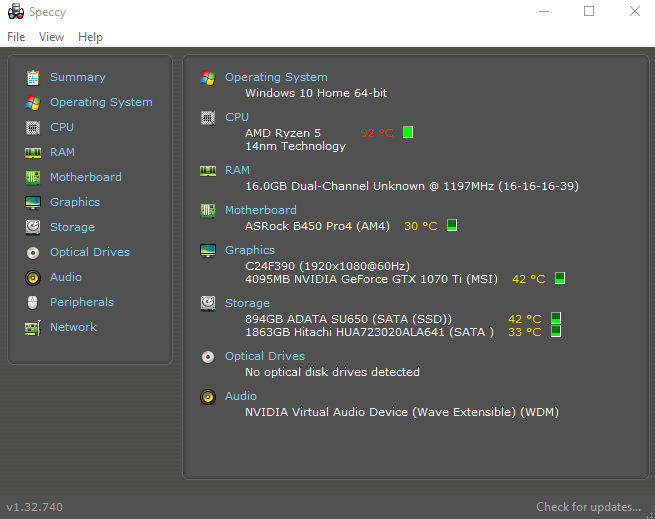Open the Graphics heading link in main panel
The width and height of the screenshot is (655, 519).
tap(250, 250)
